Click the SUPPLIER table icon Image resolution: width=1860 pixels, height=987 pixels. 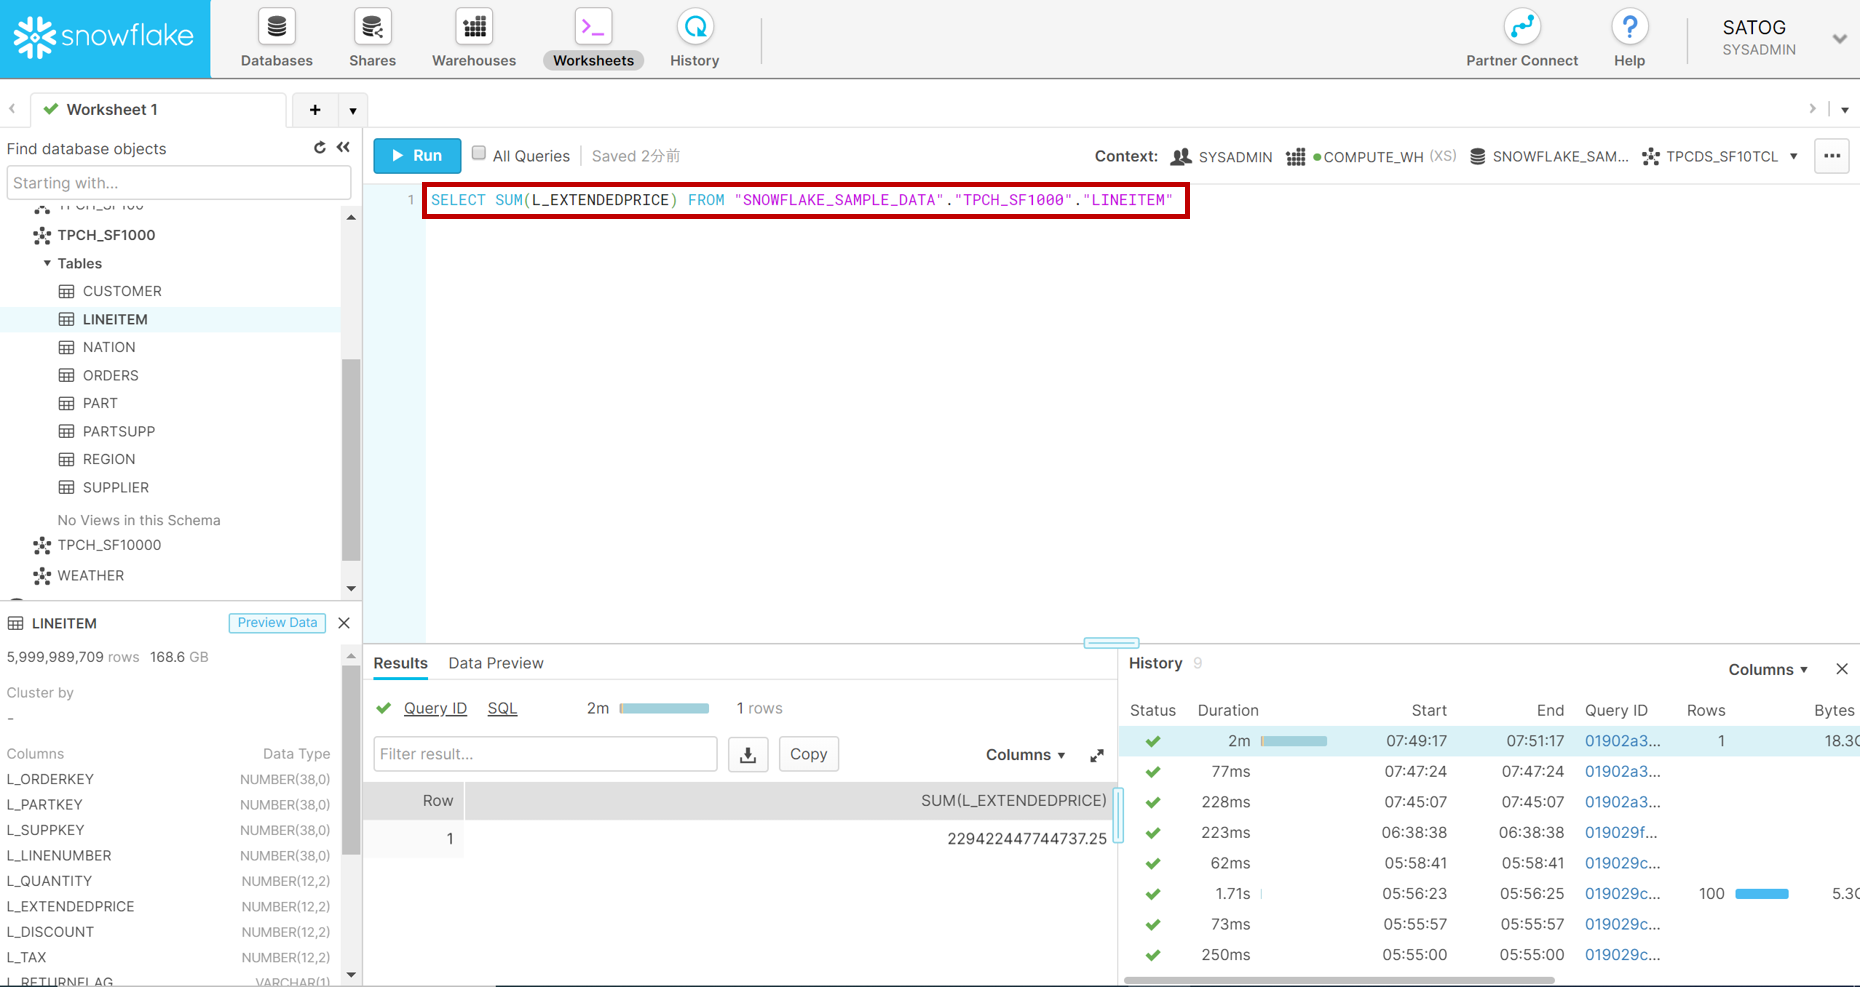pos(67,487)
